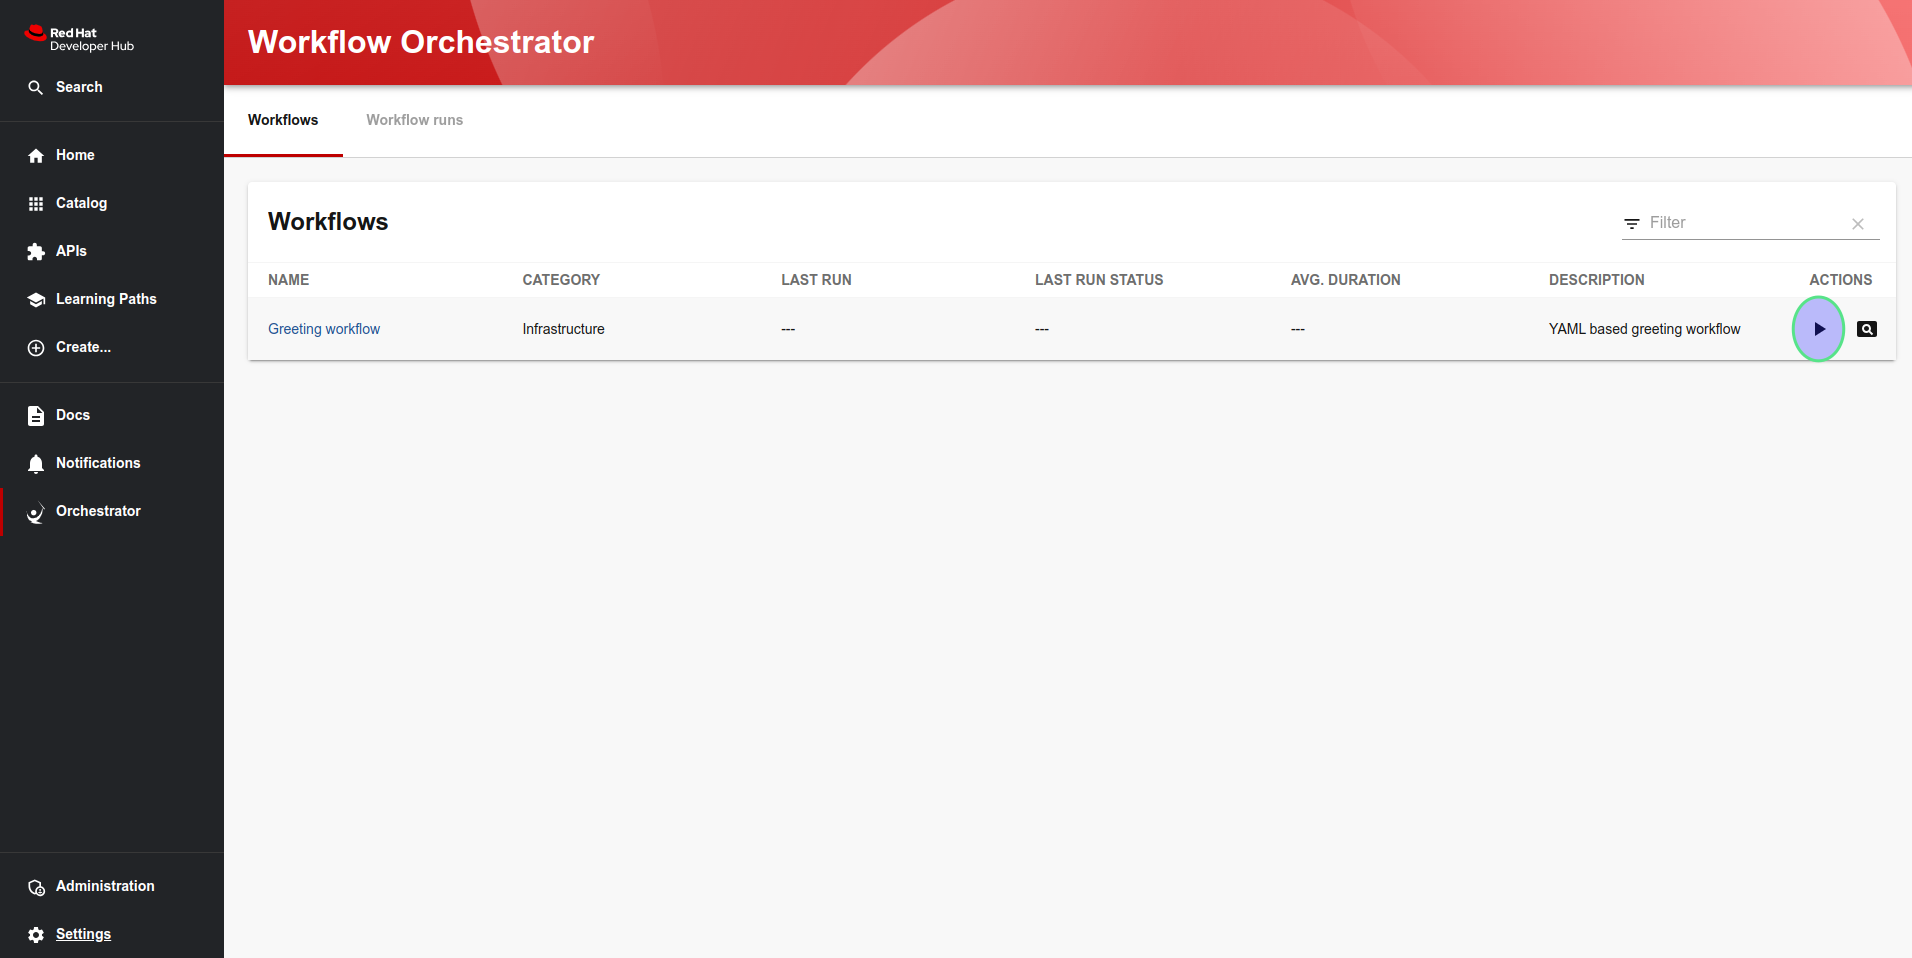Select Orchestrator in the sidebar
Screen dimensions: 1912x958
(98, 511)
